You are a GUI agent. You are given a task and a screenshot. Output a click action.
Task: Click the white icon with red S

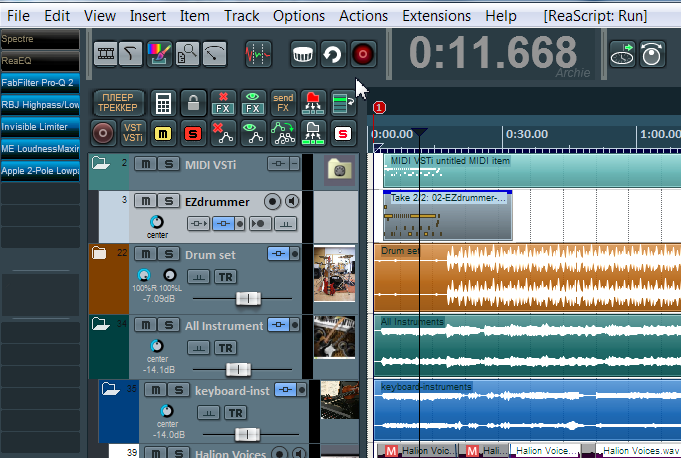[x=343, y=133]
